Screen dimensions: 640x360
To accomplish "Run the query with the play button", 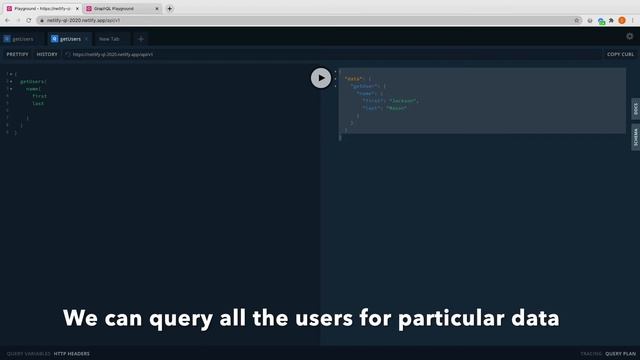I will [x=321, y=78].
